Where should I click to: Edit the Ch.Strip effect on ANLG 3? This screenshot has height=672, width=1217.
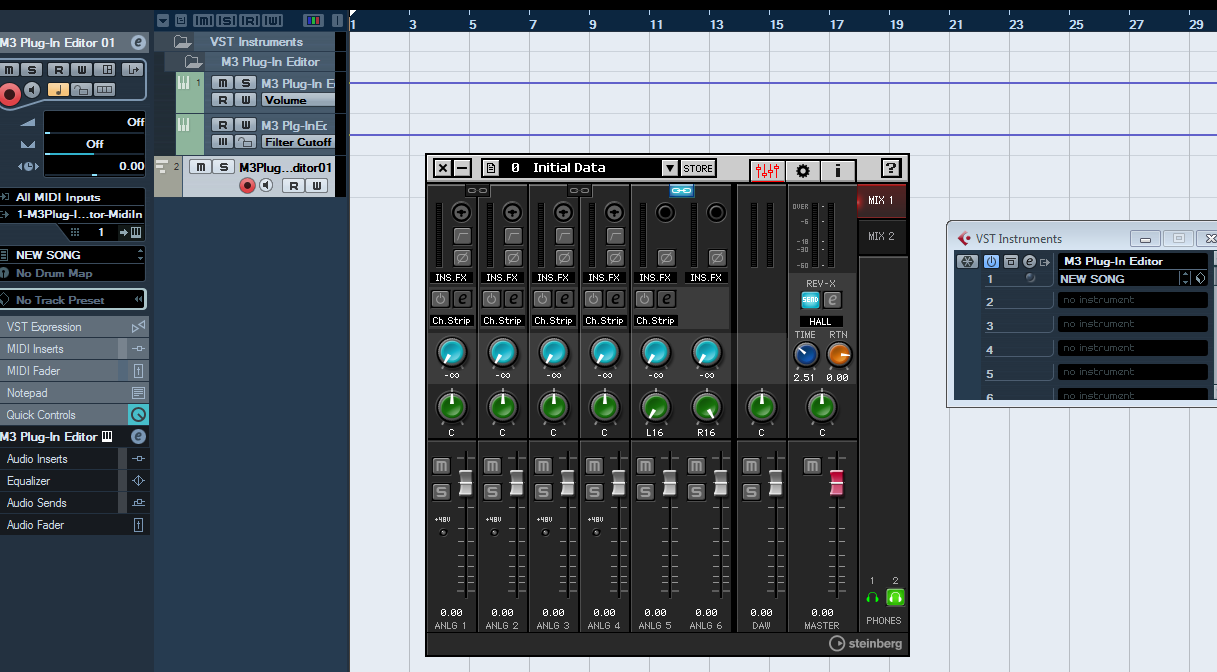point(564,298)
